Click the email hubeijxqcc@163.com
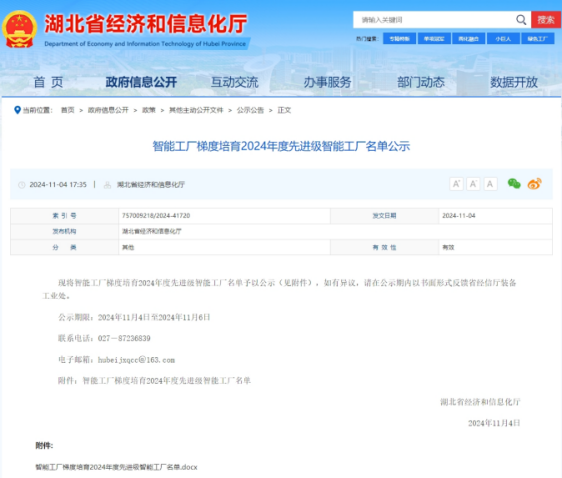Viewport: 562px width, 478px height. [136, 360]
